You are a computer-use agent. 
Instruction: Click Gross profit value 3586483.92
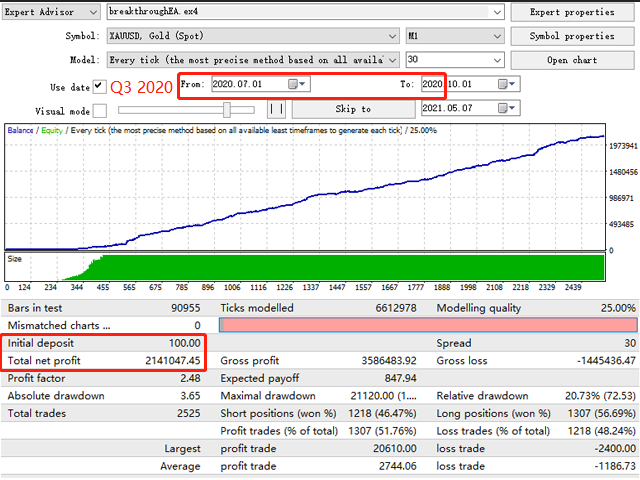click(x=389, y=361)
